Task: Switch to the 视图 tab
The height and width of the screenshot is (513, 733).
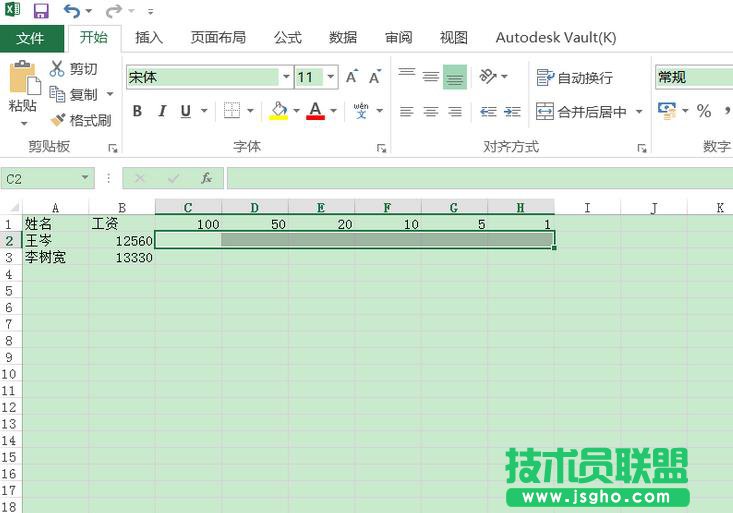Action: (x=453, y=37)
